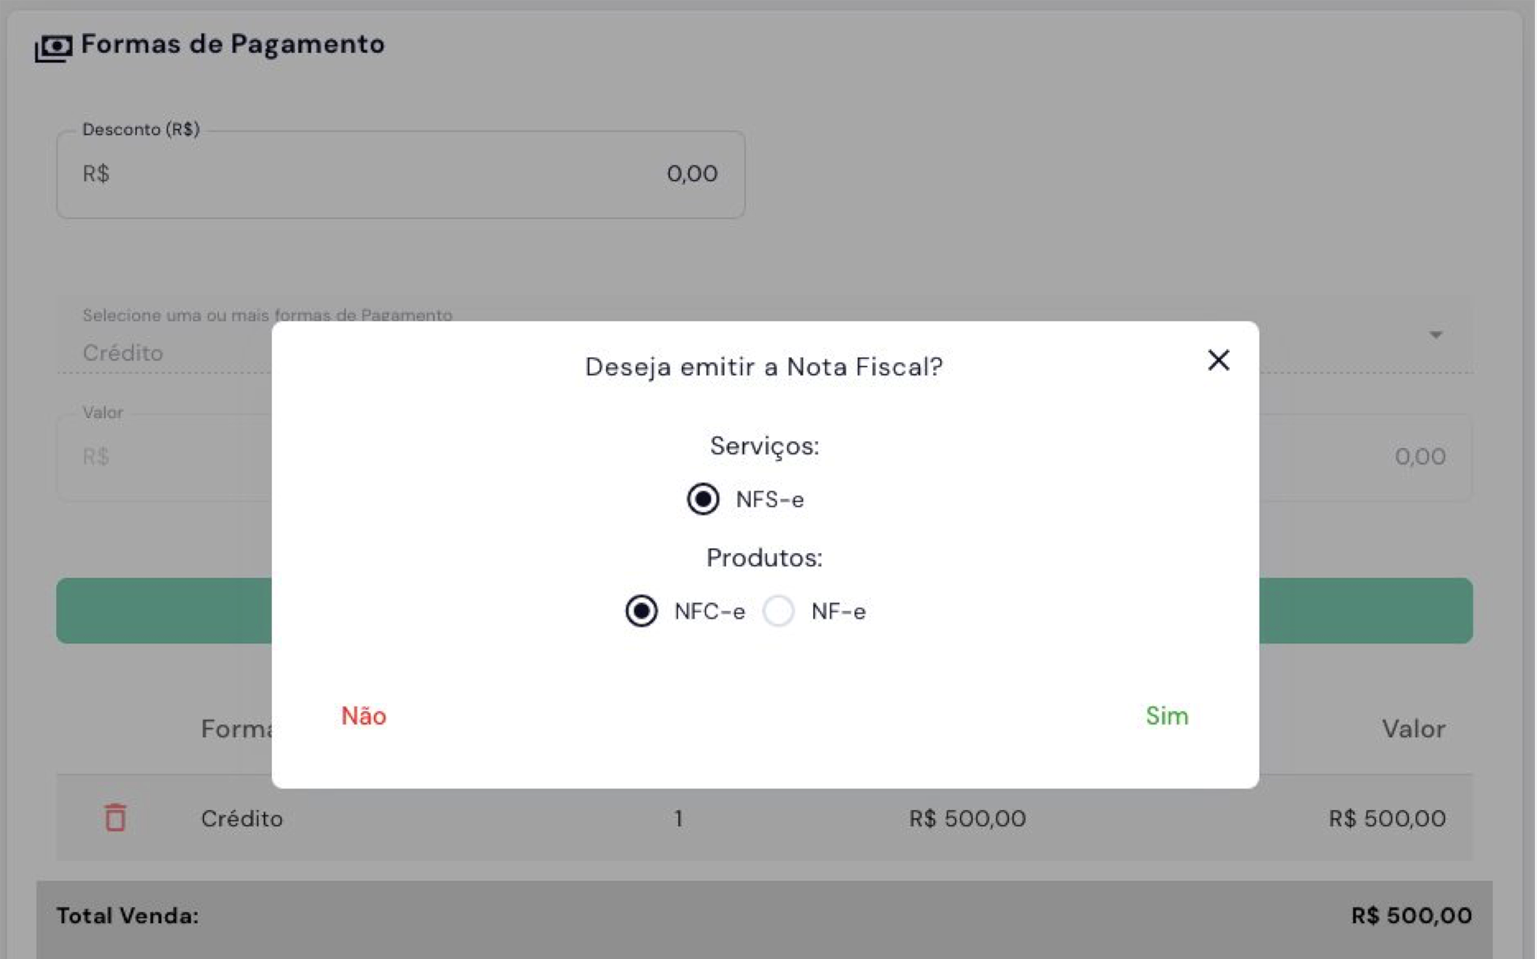Click the Formas de Pagamento heading
The width and height of the screenshot is (1537, 959).
pos(232,44)
